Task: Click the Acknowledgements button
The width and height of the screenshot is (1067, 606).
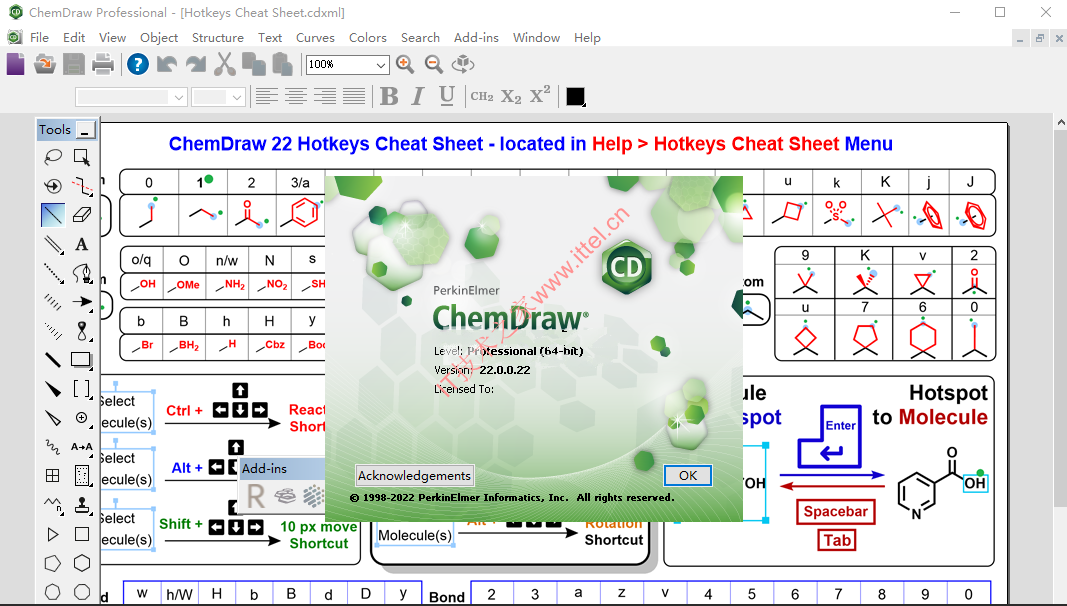Action: [x=414, y=475]
